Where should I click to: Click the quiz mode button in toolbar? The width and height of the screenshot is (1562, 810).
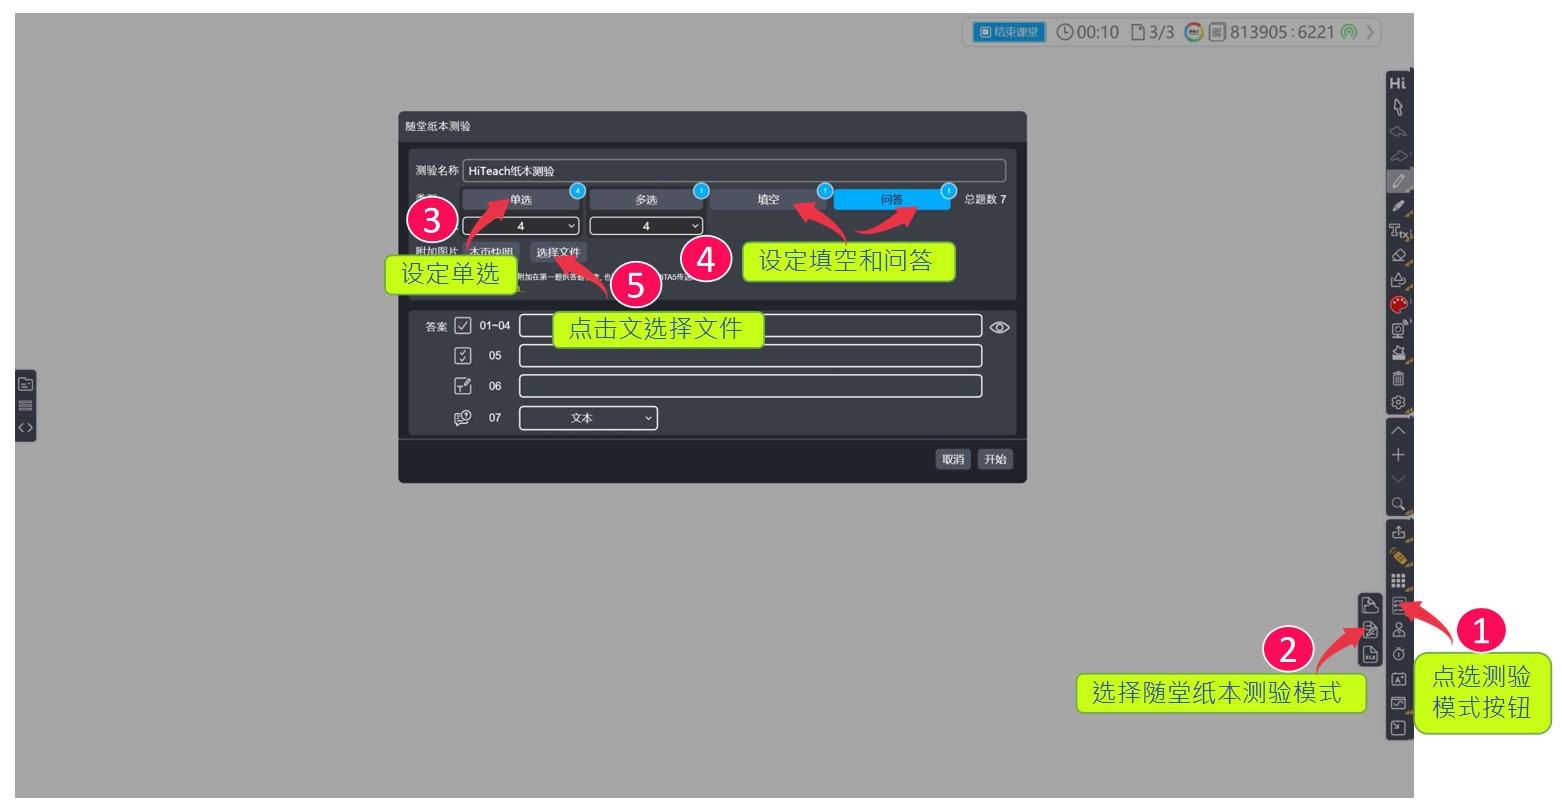(1398, 605)
